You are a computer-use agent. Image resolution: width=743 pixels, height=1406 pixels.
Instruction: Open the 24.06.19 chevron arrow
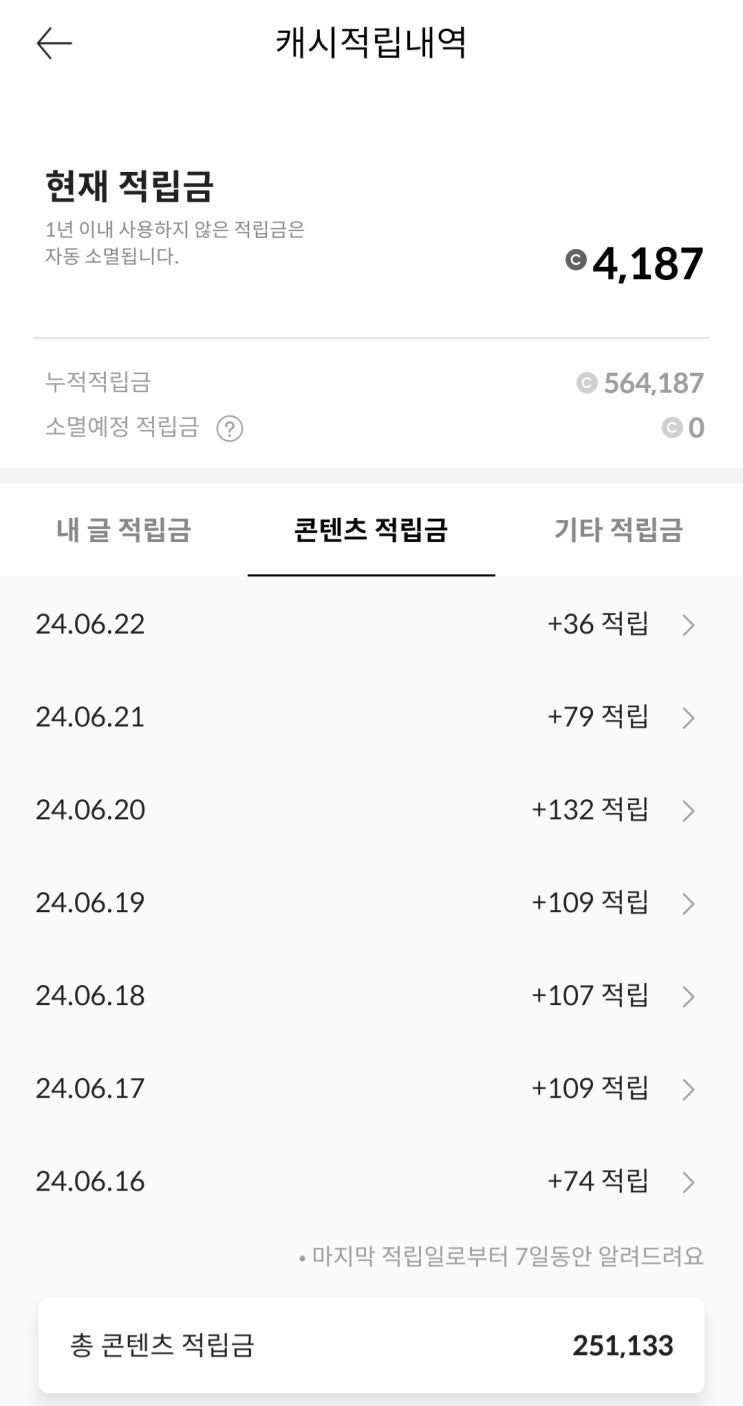click(688, 904)
